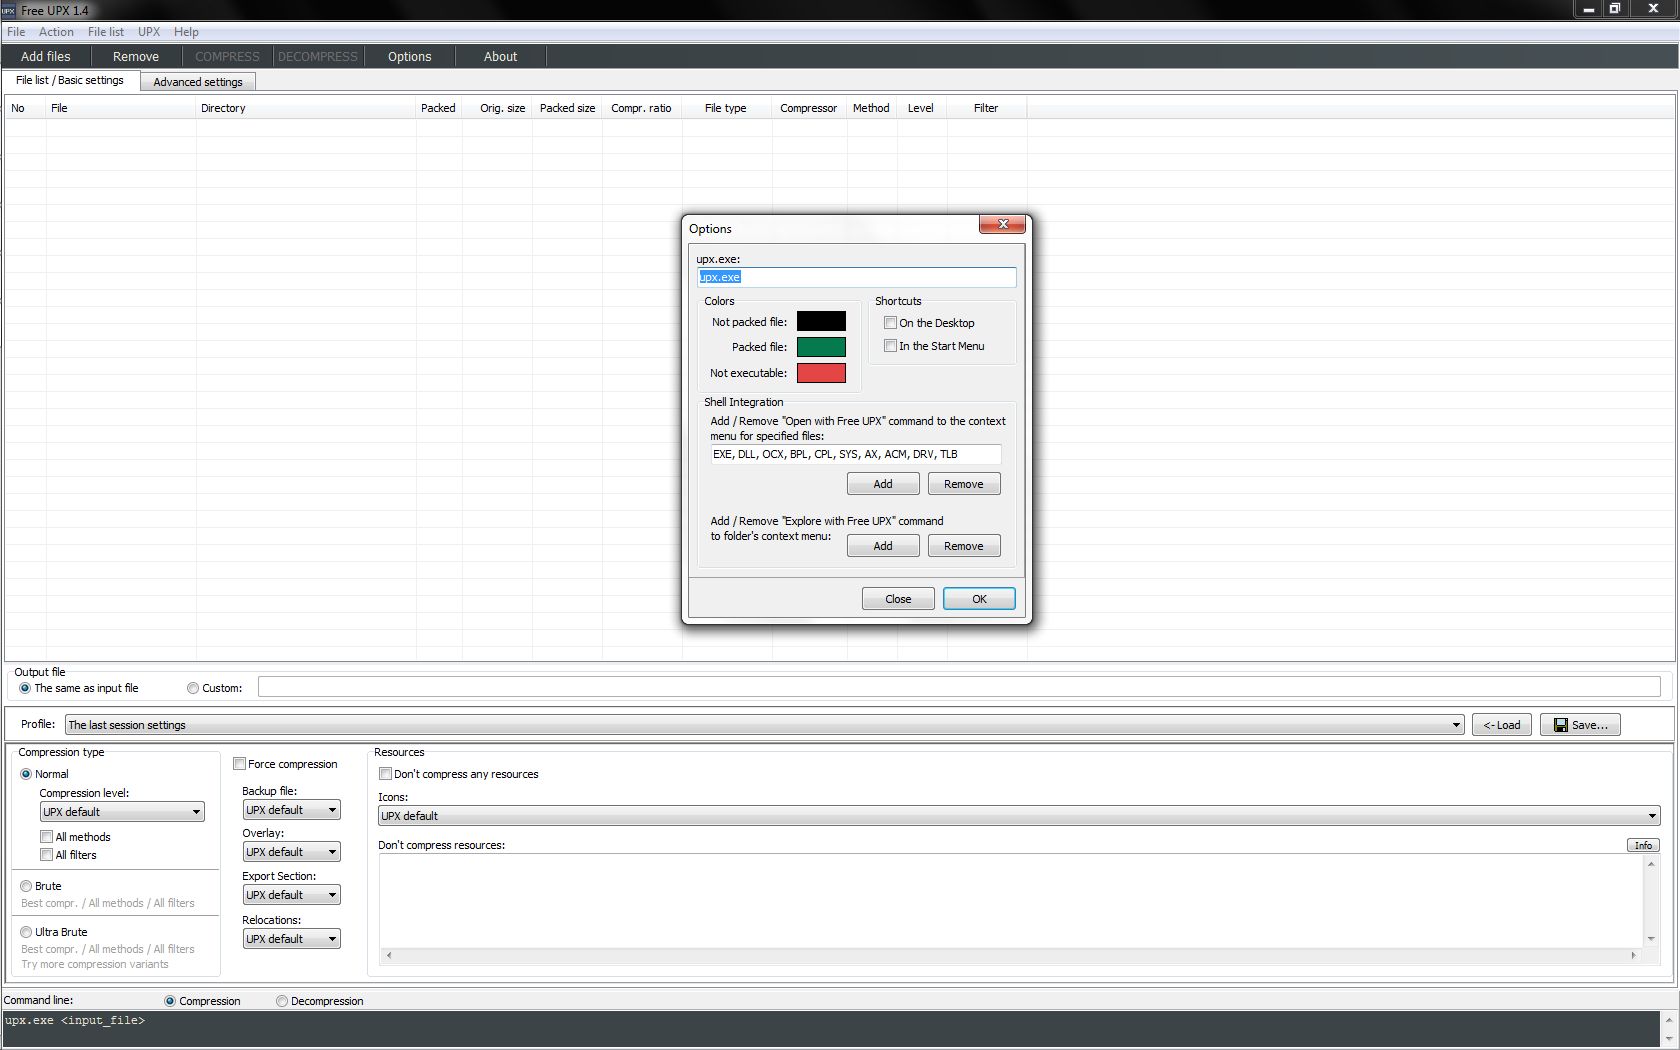Screen dimensions: 1680x1050
Task: Sort file list by Directory column
Action: [306, 108]
